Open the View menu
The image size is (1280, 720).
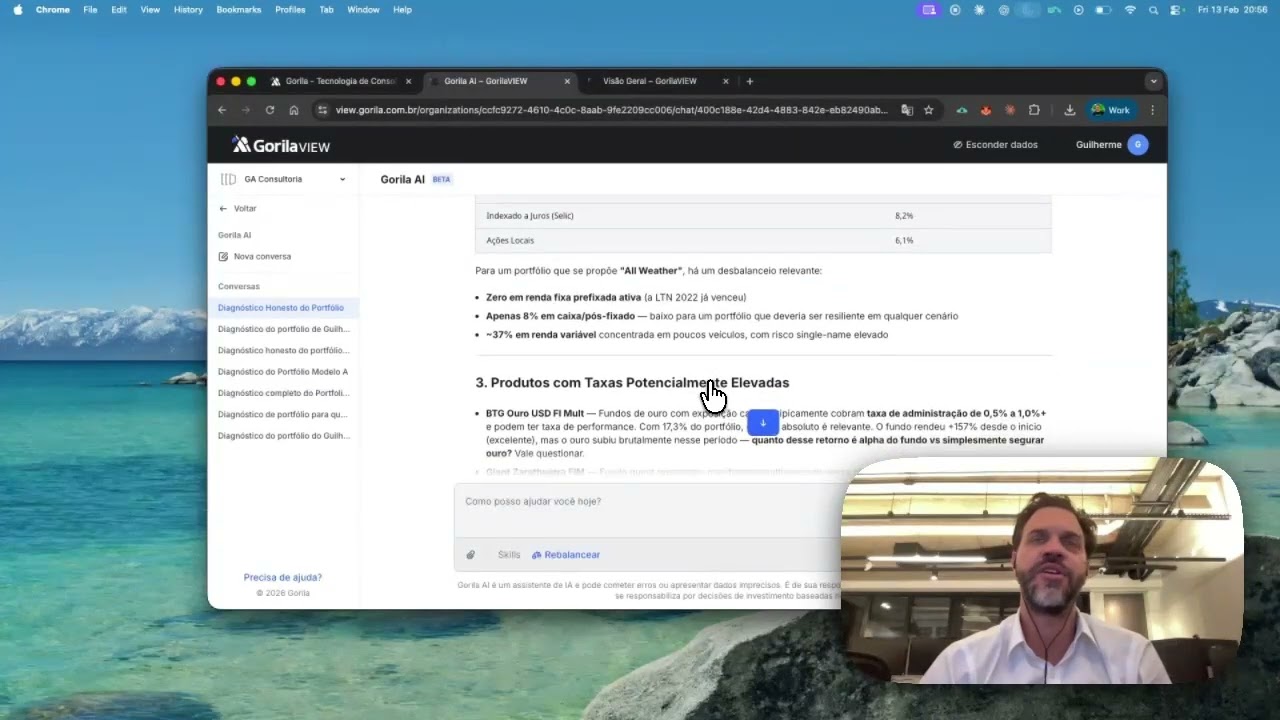pos(150,10)
